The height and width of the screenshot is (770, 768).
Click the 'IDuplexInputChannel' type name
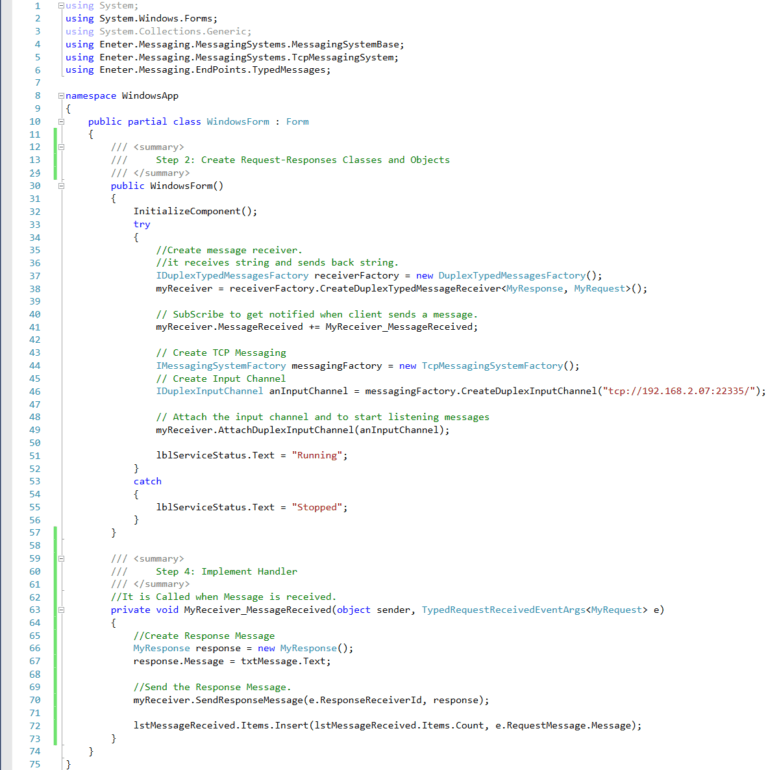tap(209, 391)
